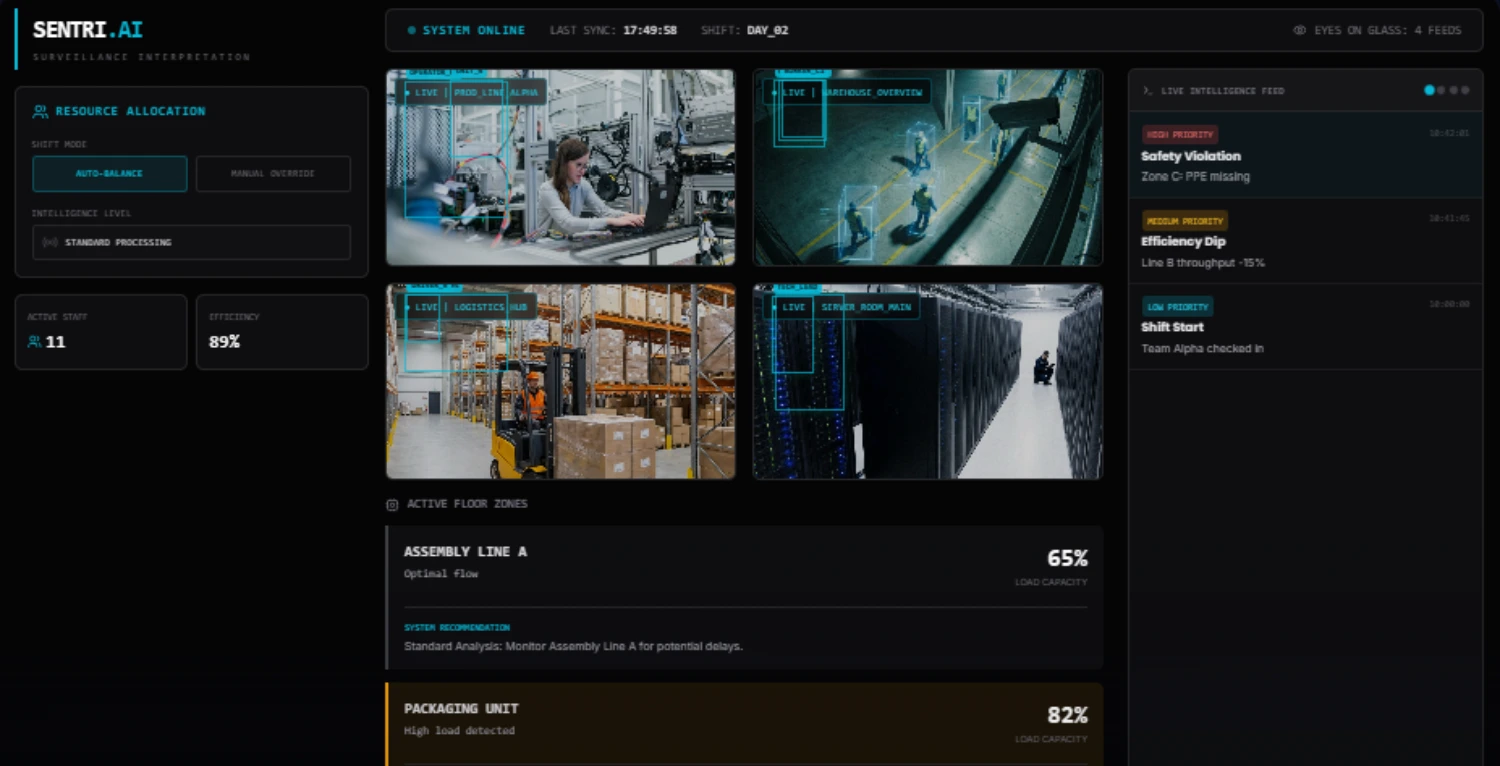Click the eye icon beside Eyes on Glass
This screenshot has height=766, width=1500.
pos(1299,30)
